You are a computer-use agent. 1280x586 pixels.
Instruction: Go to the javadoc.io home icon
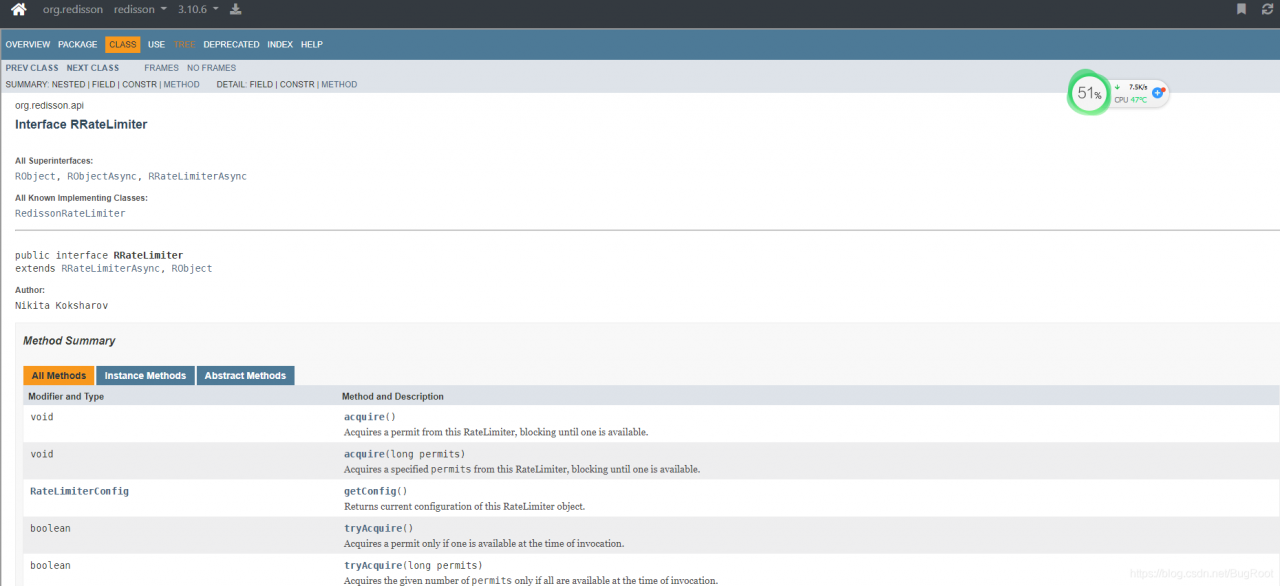(18, 10)
